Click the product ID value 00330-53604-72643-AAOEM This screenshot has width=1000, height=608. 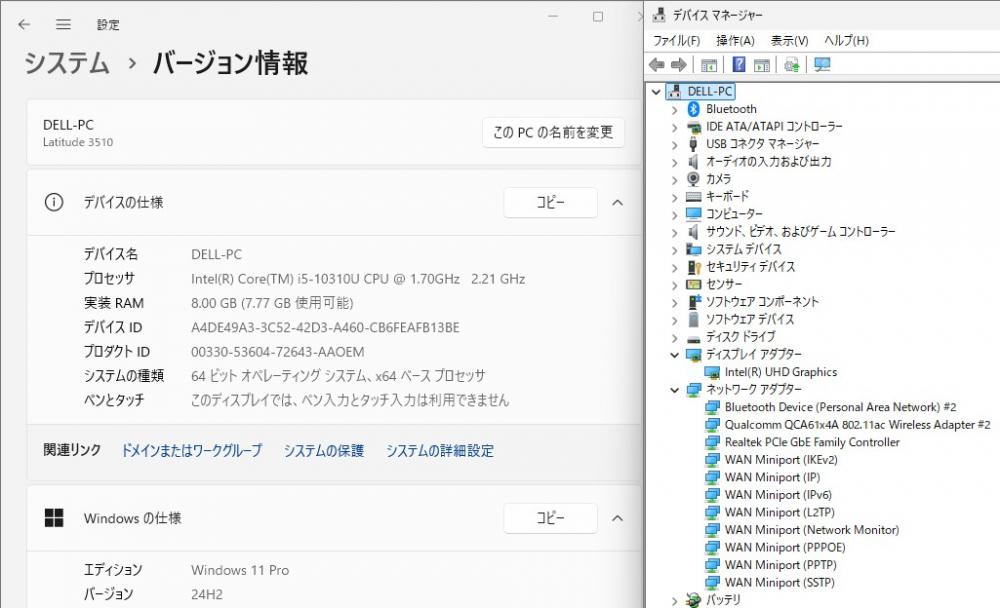click(277, 352)
